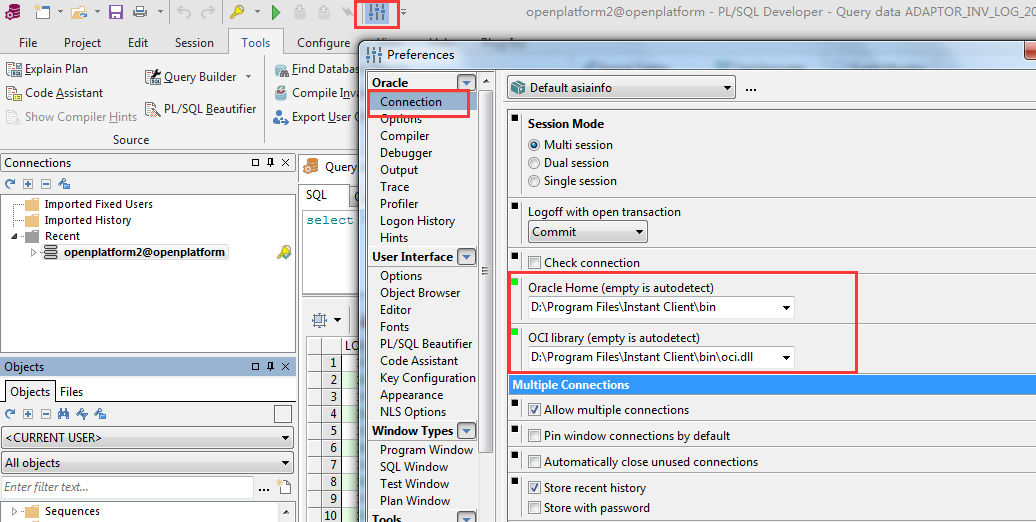
Task: Open the Project ribbon tab
Action: click(83, 42)
